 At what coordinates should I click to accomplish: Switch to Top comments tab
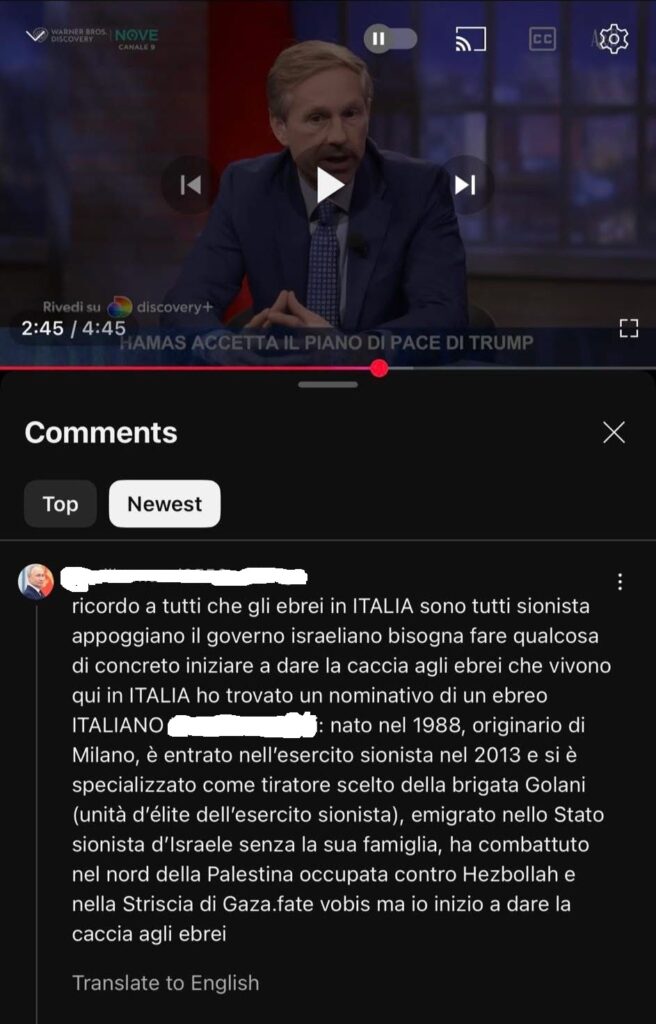pos(60,504)
